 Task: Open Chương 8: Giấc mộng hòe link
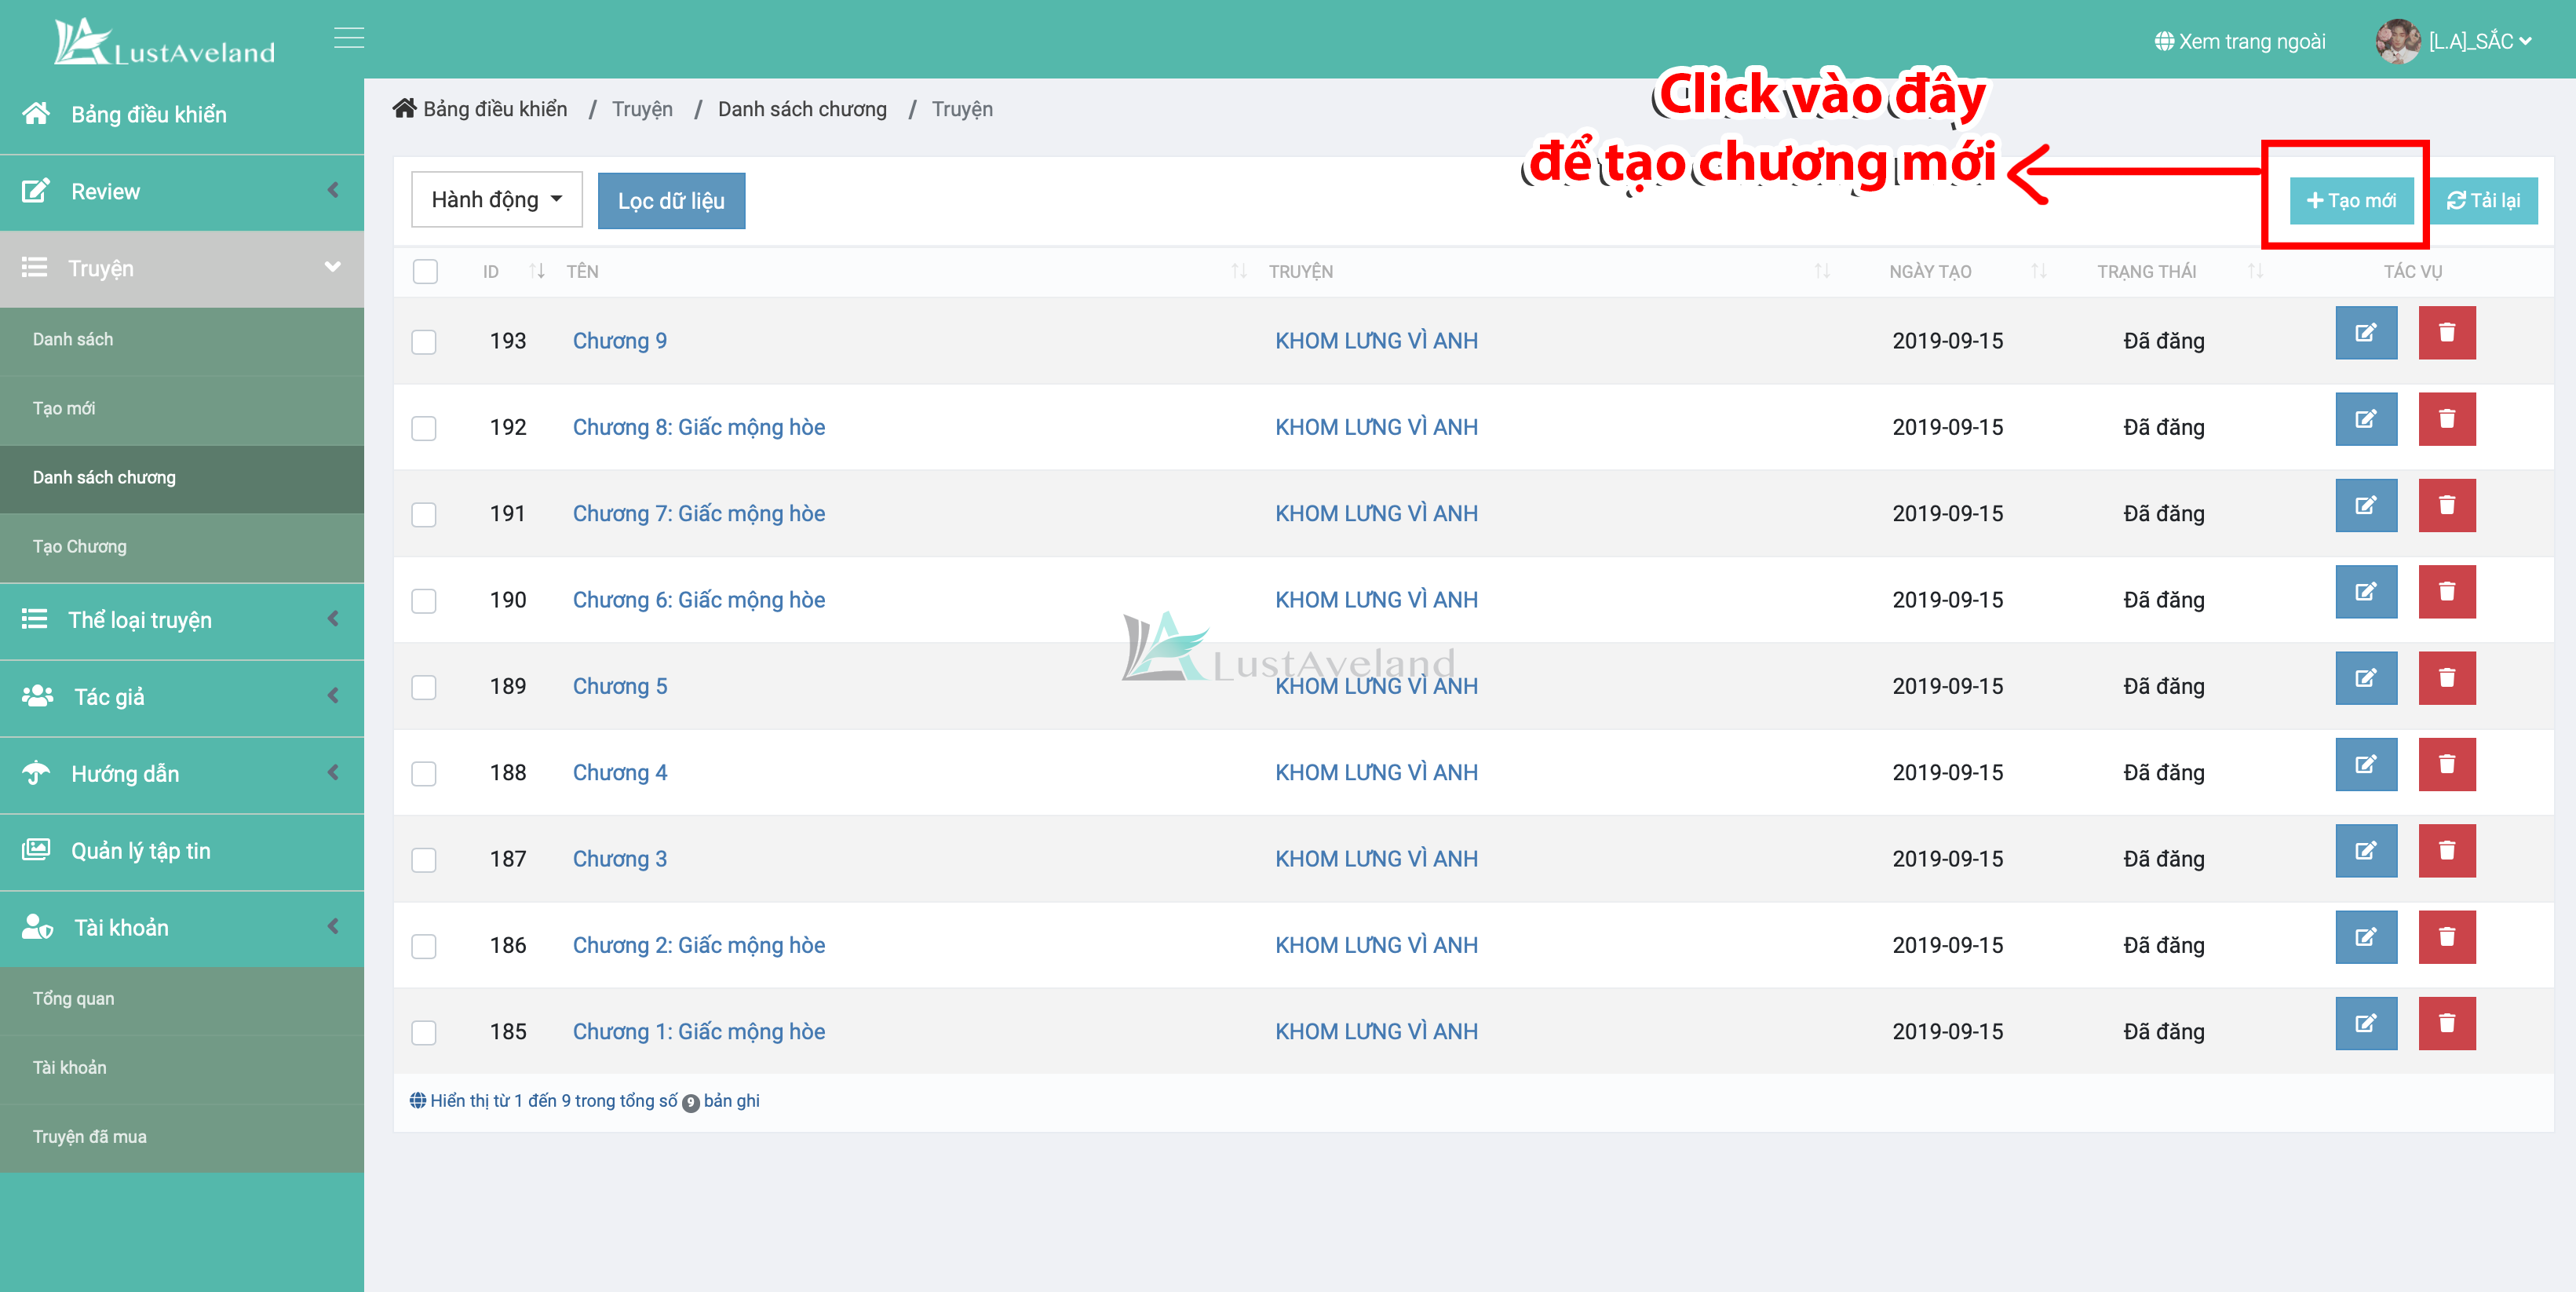(x=698, y=427)
